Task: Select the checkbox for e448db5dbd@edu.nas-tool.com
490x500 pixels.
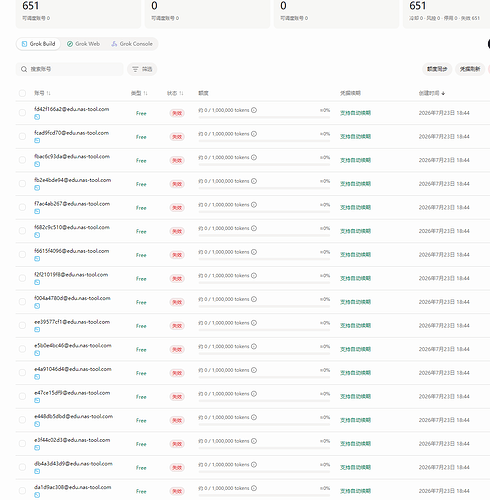Action: click(22, 420)
